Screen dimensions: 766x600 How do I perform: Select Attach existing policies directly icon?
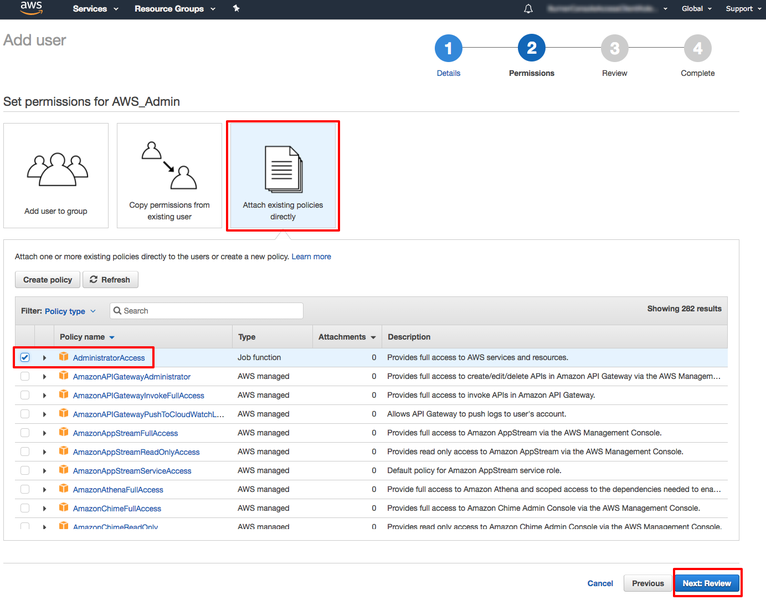(283, 169)
